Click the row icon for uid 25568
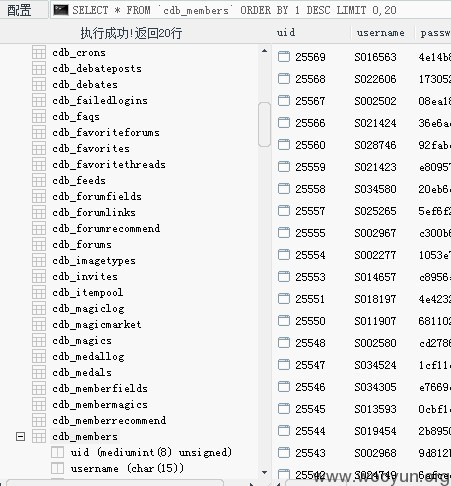Screen dimensions: 451x486 click(284, 79)
